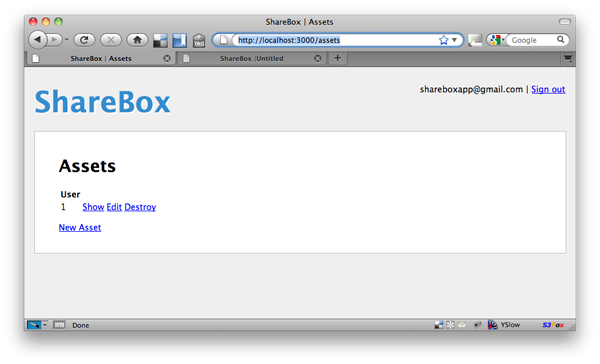600x364 pixels.
Task: Click the page icon left of the URL
Action: [224, 40]
